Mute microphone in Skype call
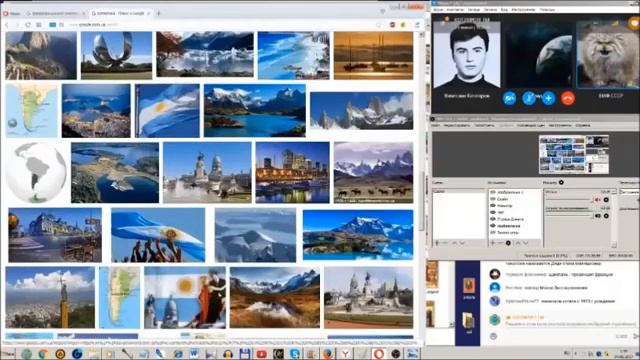This screenshot has height=360, width=640. [529, 98]
